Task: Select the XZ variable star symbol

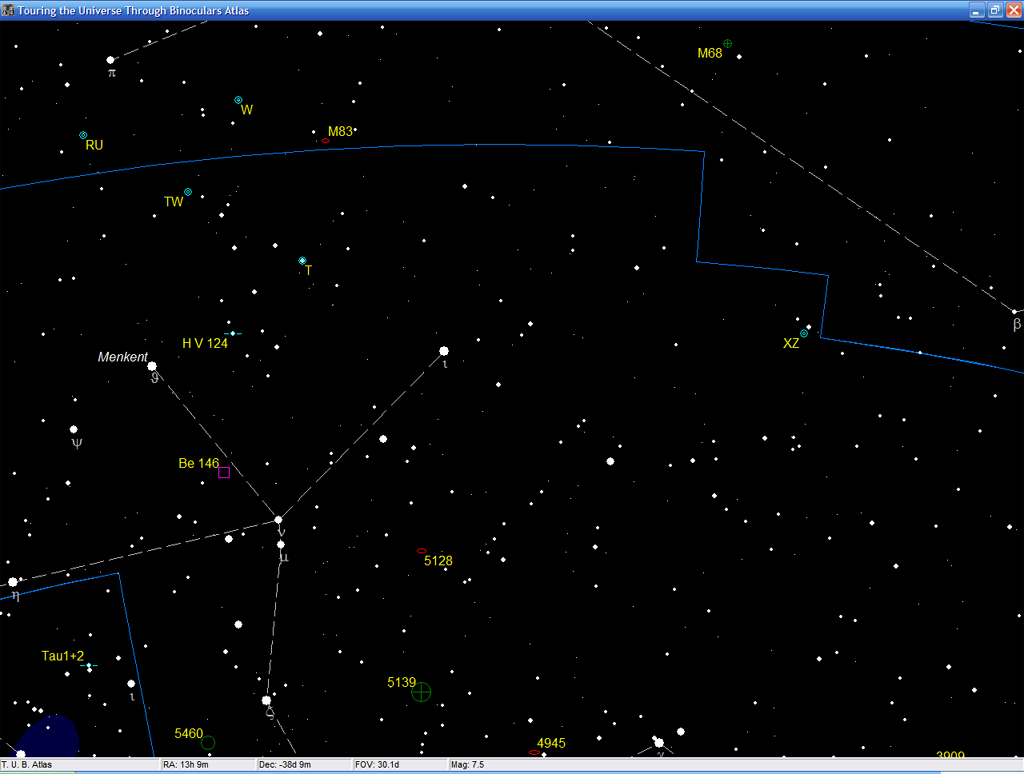Action: 804,333
